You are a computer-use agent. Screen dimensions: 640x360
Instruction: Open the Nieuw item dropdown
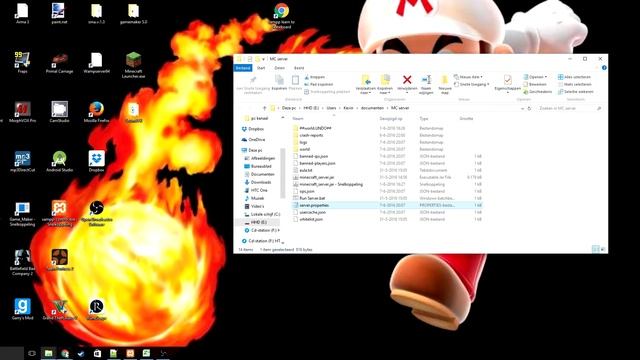(x=468, y=77)
